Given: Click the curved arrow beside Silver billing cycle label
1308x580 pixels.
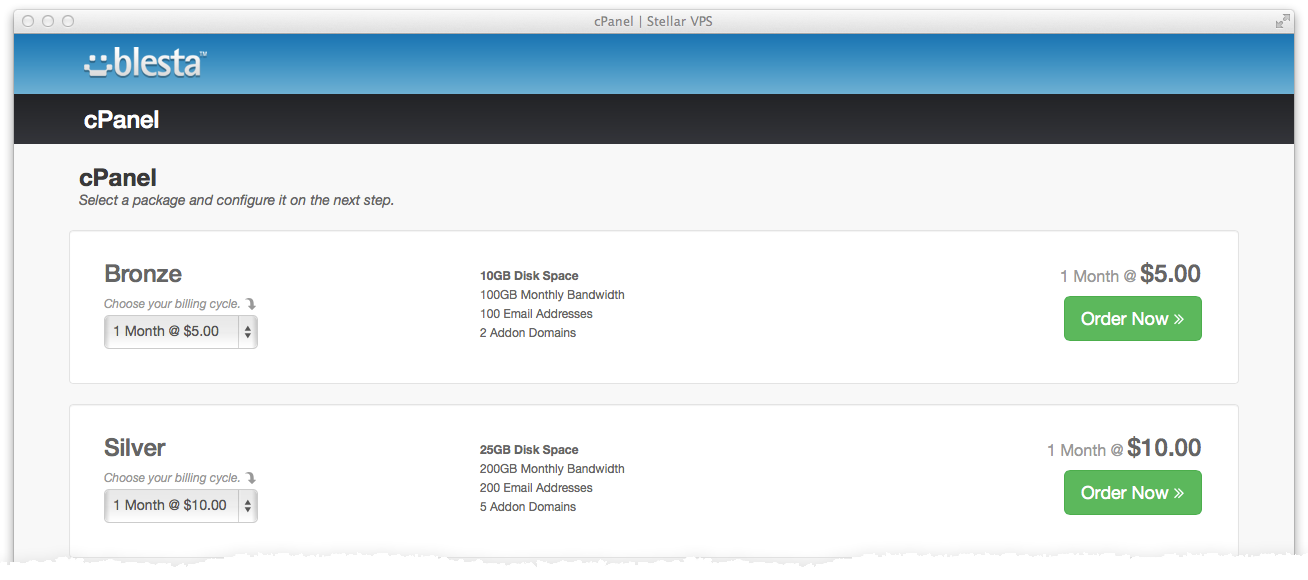Looking at the screenshot, I should pyautogui.click(x=251, y=478).
